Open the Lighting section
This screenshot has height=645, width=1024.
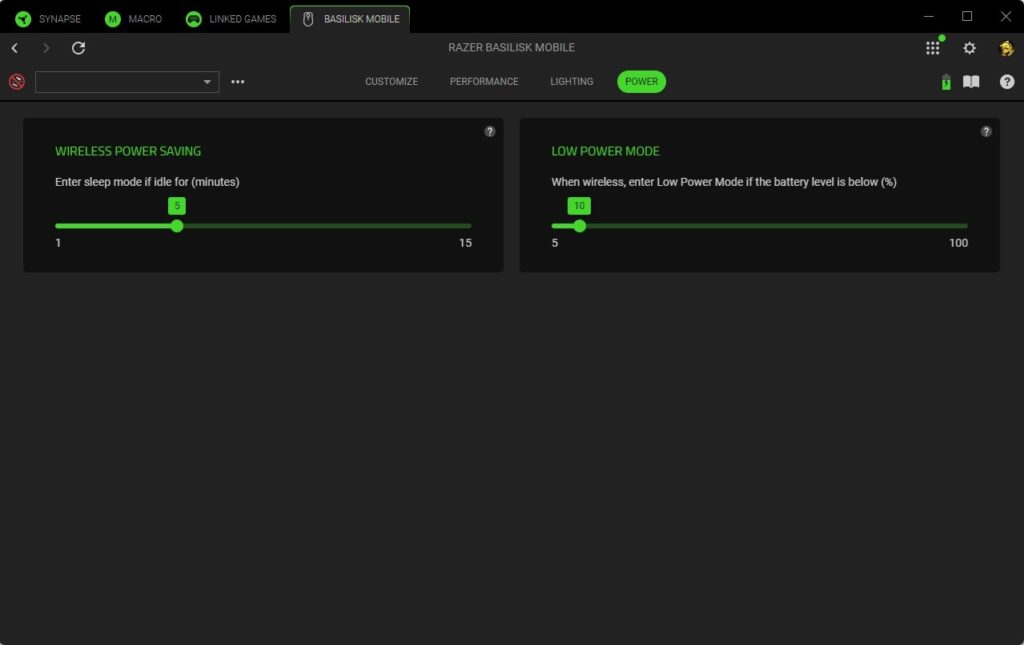571,82
